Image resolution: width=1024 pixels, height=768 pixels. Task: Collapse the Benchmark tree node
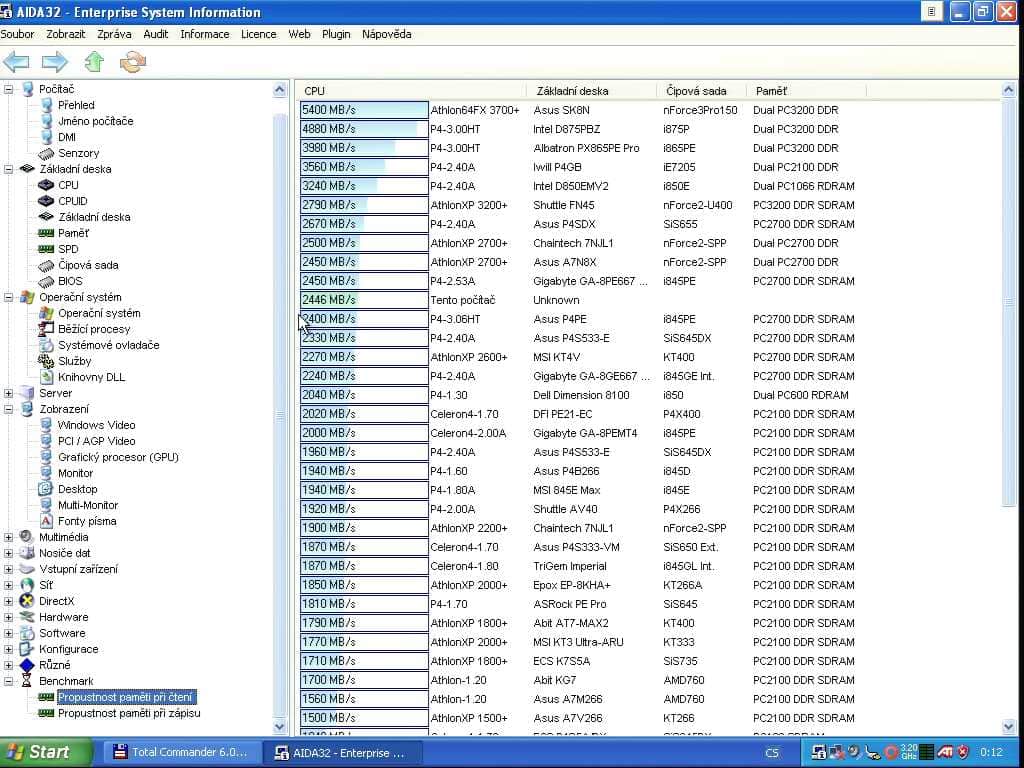(x=8, y=681)
